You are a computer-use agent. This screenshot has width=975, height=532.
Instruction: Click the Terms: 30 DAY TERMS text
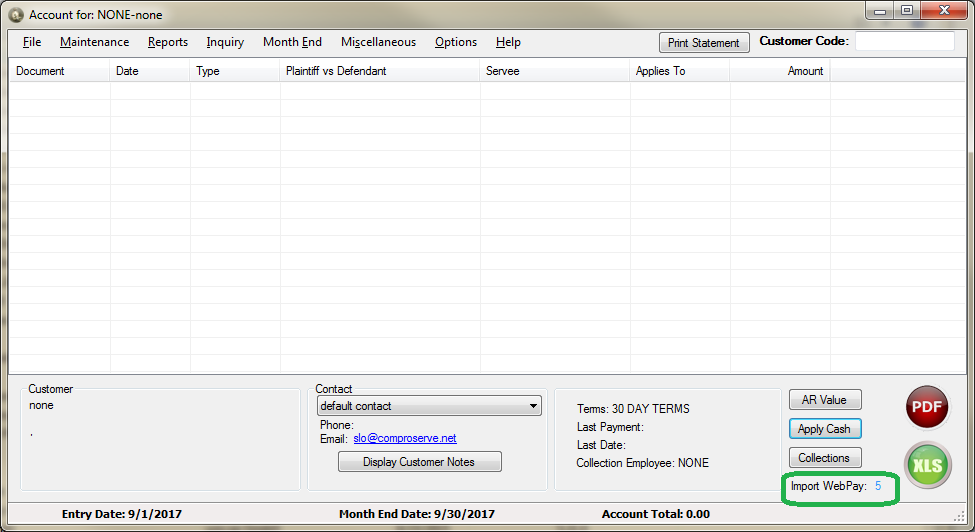633,409
